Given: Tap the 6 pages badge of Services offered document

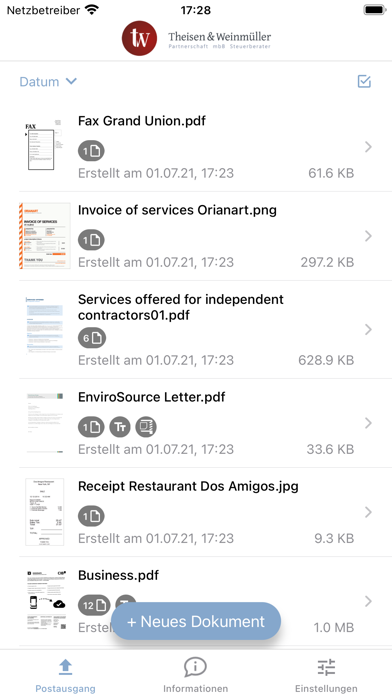Looking at the screenshot, I should click(92, 339).
